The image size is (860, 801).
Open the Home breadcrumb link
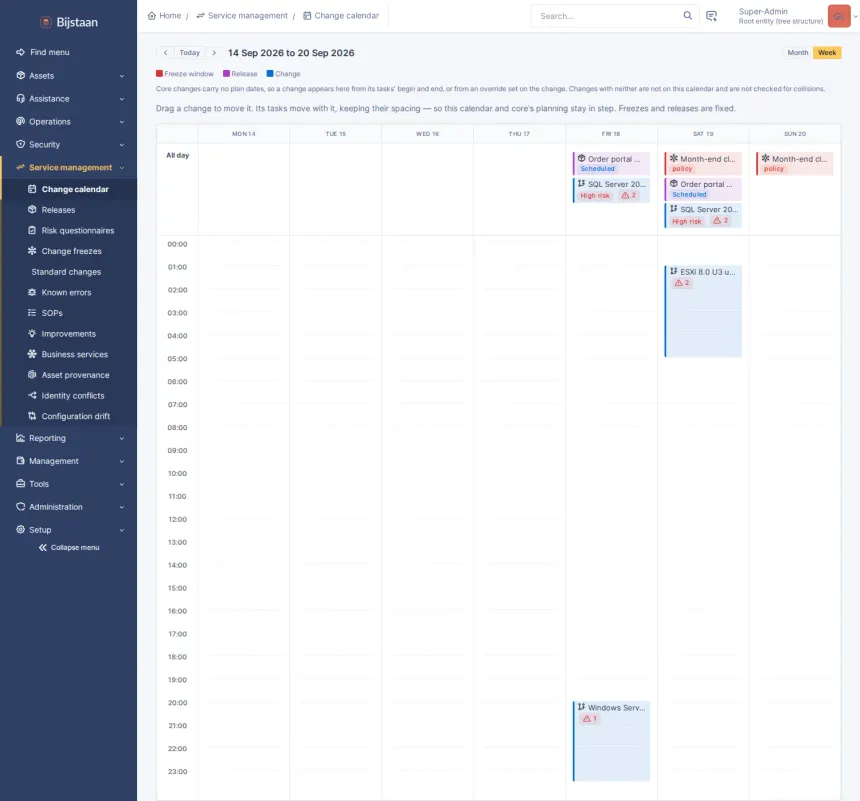[x=165, y=16]
